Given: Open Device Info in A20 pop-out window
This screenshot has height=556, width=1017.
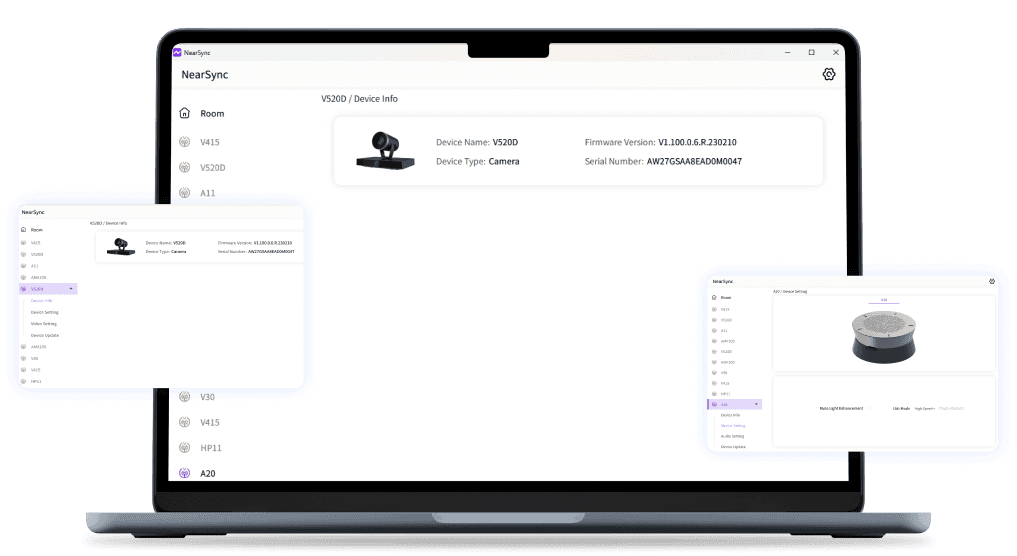Looking at the screenshot, I should (730, 415).
